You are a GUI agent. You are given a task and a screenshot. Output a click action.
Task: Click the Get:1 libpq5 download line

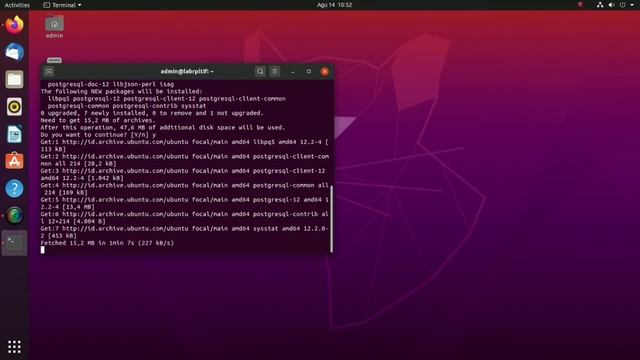184,145
